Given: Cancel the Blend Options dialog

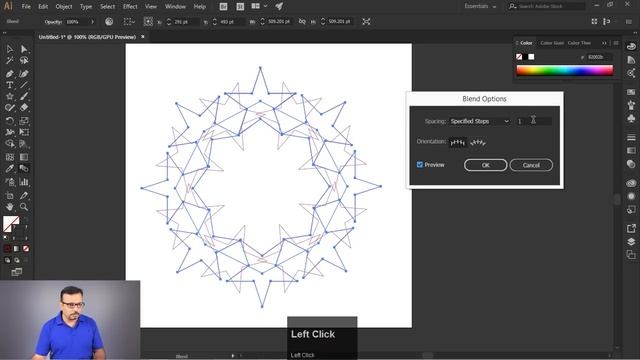Looking at the screenshot, I should [531, 165].
